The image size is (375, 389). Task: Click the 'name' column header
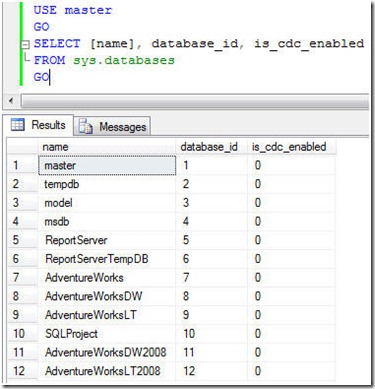(x=107, y=147)
